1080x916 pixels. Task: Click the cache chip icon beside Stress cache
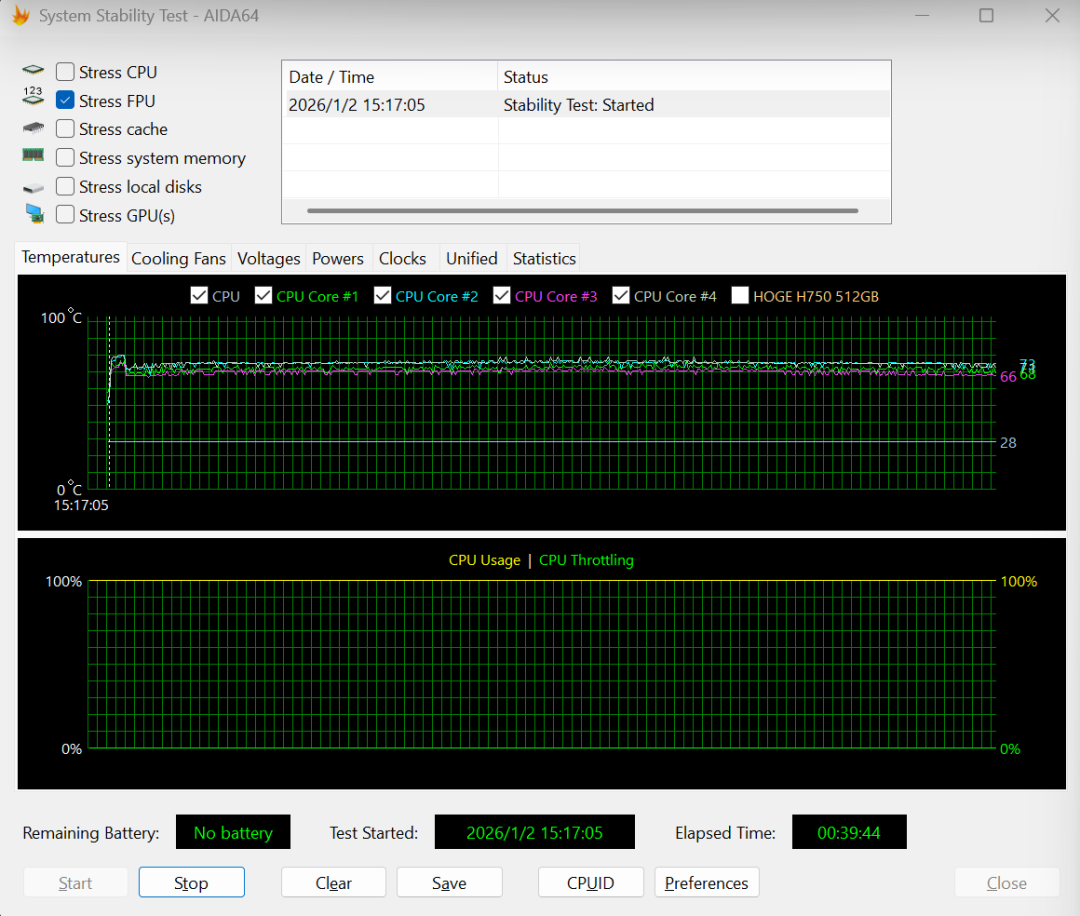(34, 129)
